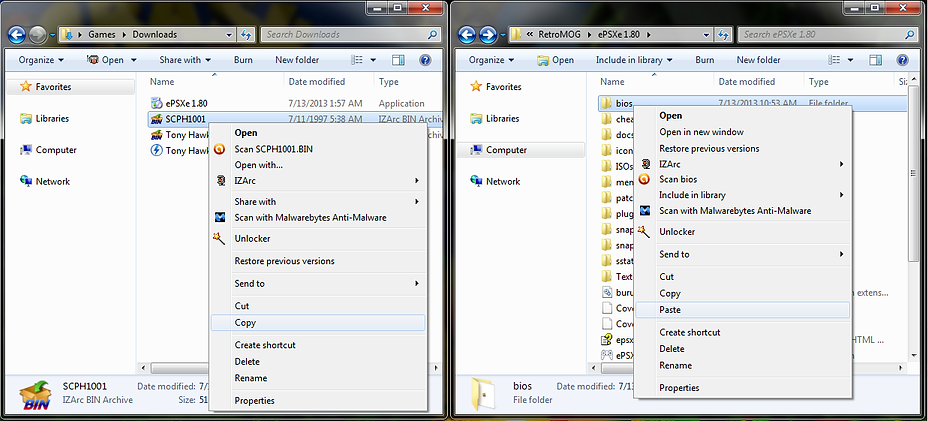Click refresh icon in ePSXe 1.80 address bar
The width and height of the screenshot is (928, 421).
(x=725, y=34)
